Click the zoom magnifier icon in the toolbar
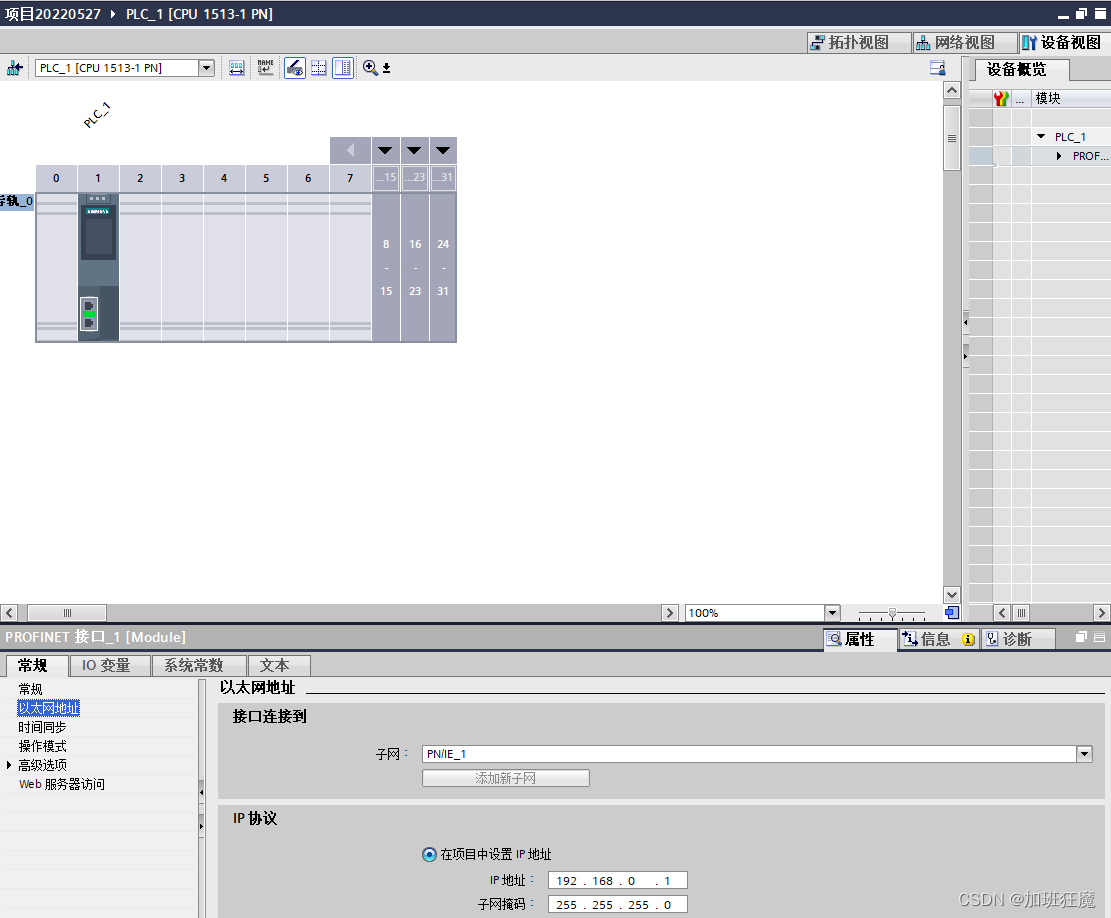This screenshot has height=918, width=1111. [369, 67]
